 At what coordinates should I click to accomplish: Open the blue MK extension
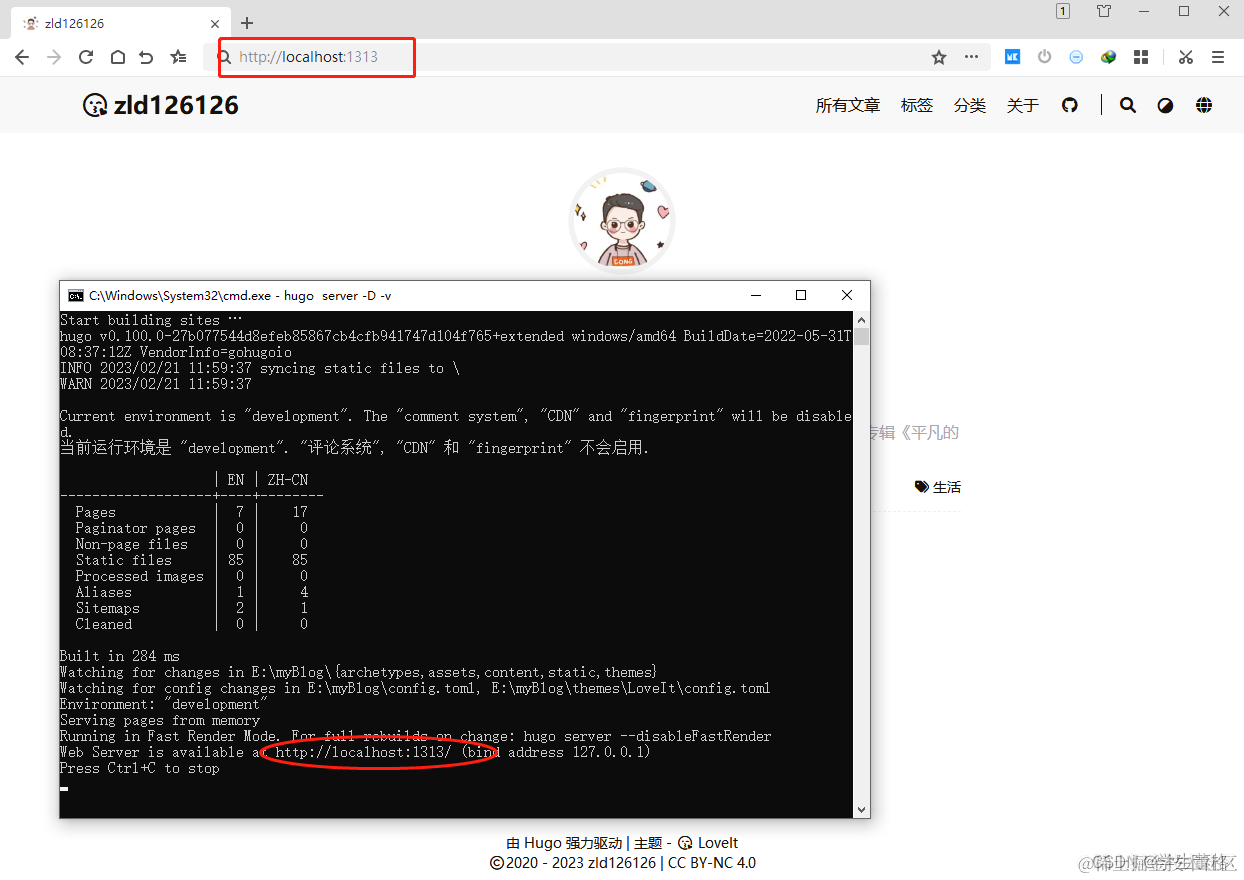pyautogui.click(x=1012, y=57)
